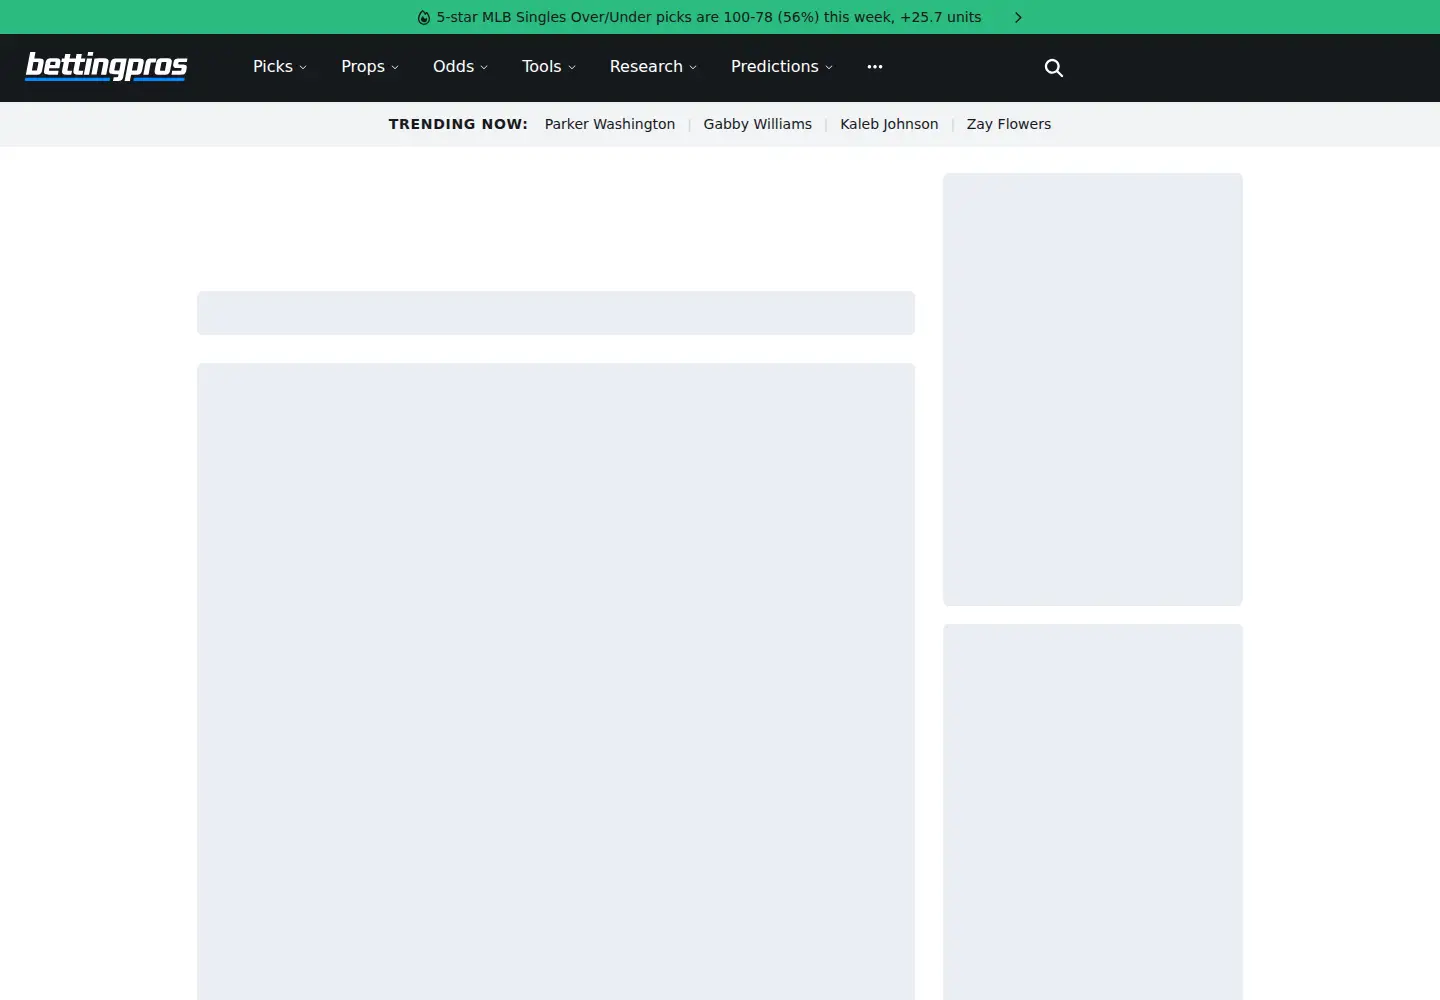Expand the Picks dropdown menu
This screenshot has width=1440, height=1000.
pyautogui.click(x=280, y=67)
